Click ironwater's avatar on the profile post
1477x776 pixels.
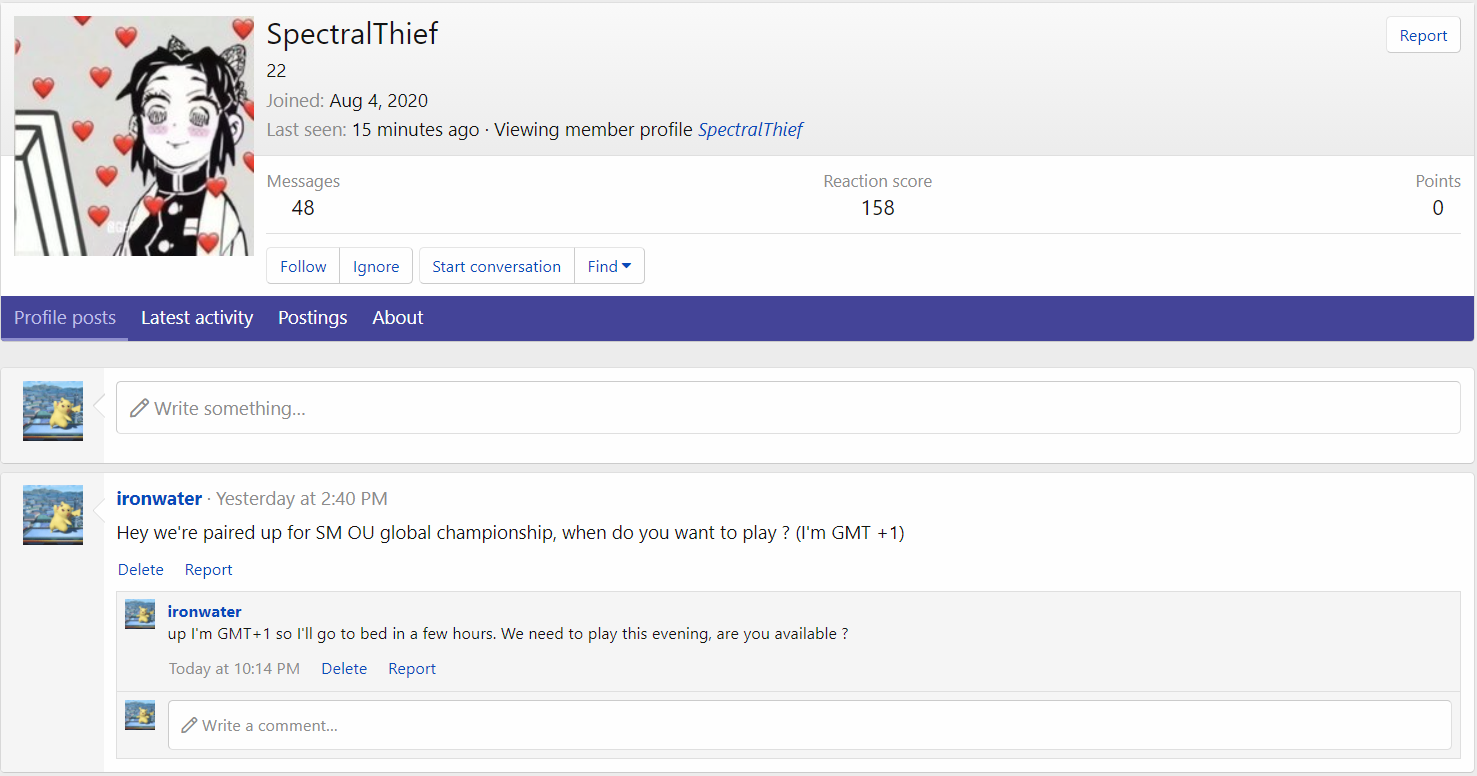coord(53,514)
